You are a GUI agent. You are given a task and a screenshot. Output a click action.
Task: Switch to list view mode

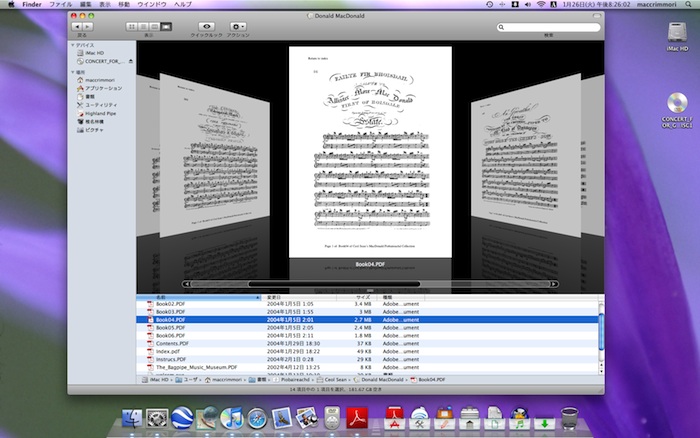pyautogui.click(x=144, y=27)
